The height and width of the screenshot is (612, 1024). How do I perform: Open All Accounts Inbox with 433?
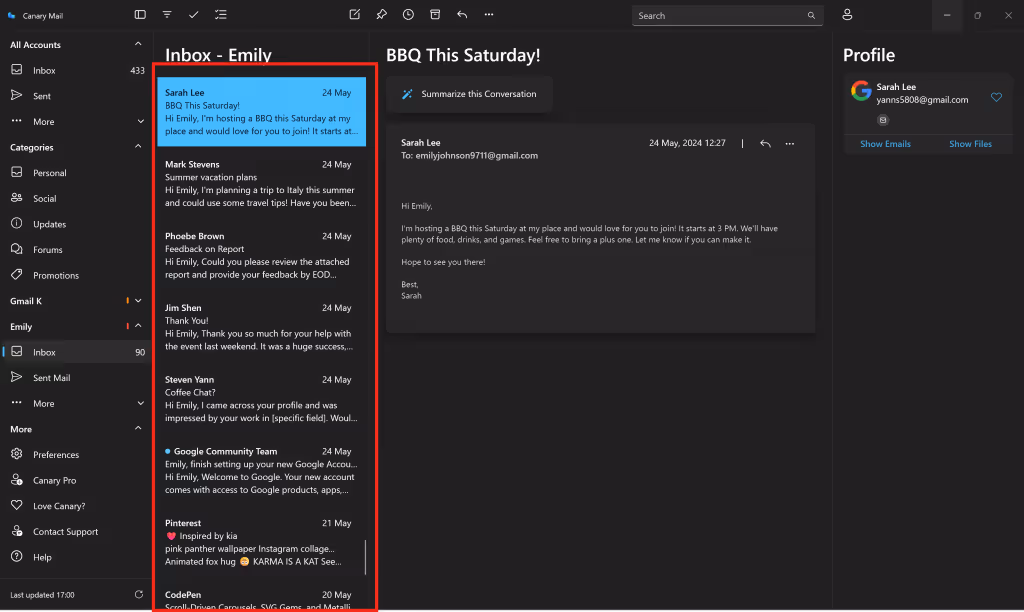pyautogui.click(x=75, y=70)
